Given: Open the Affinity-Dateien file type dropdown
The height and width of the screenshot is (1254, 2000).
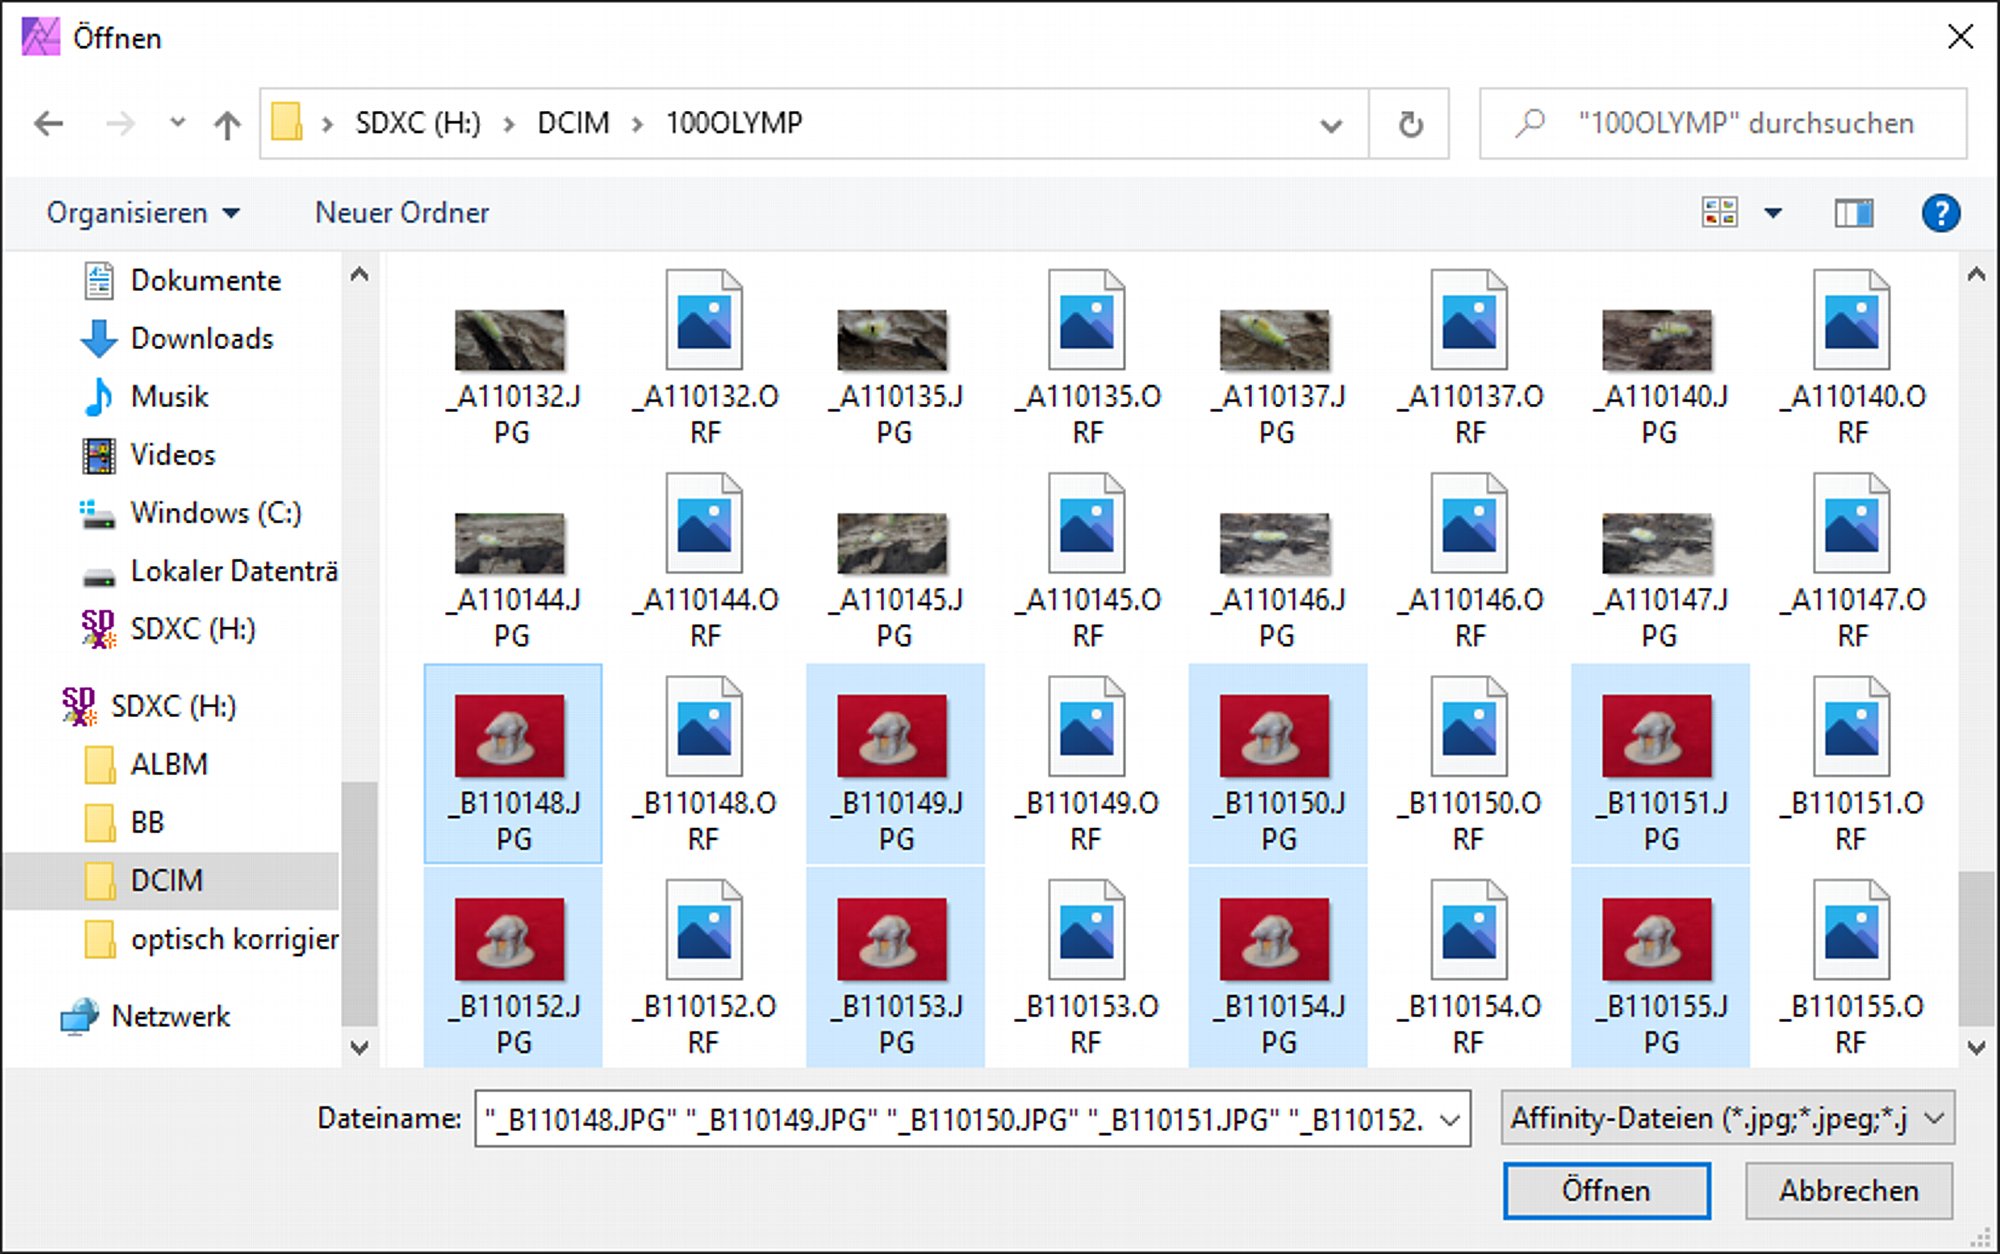Looking at the screenshot, I should (x=1727, y=1118).
